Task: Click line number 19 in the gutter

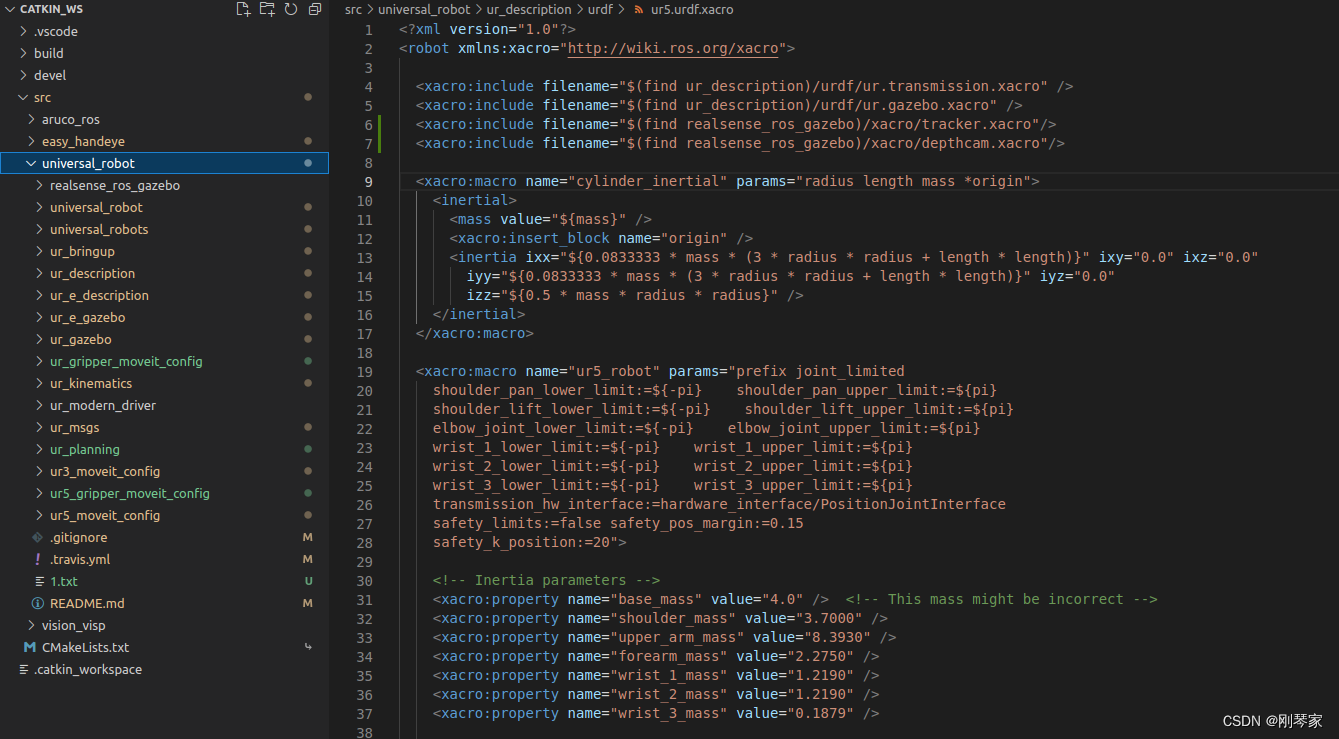Action: pos(364,371)
